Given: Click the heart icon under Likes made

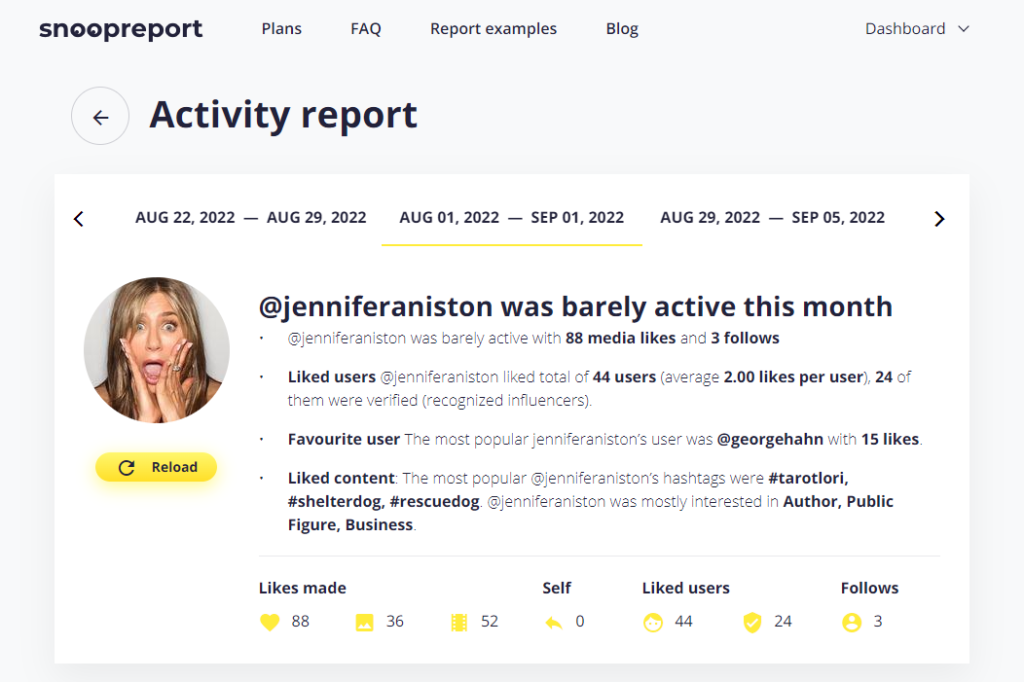Looking at the screenshot, I should pos(270,622).
